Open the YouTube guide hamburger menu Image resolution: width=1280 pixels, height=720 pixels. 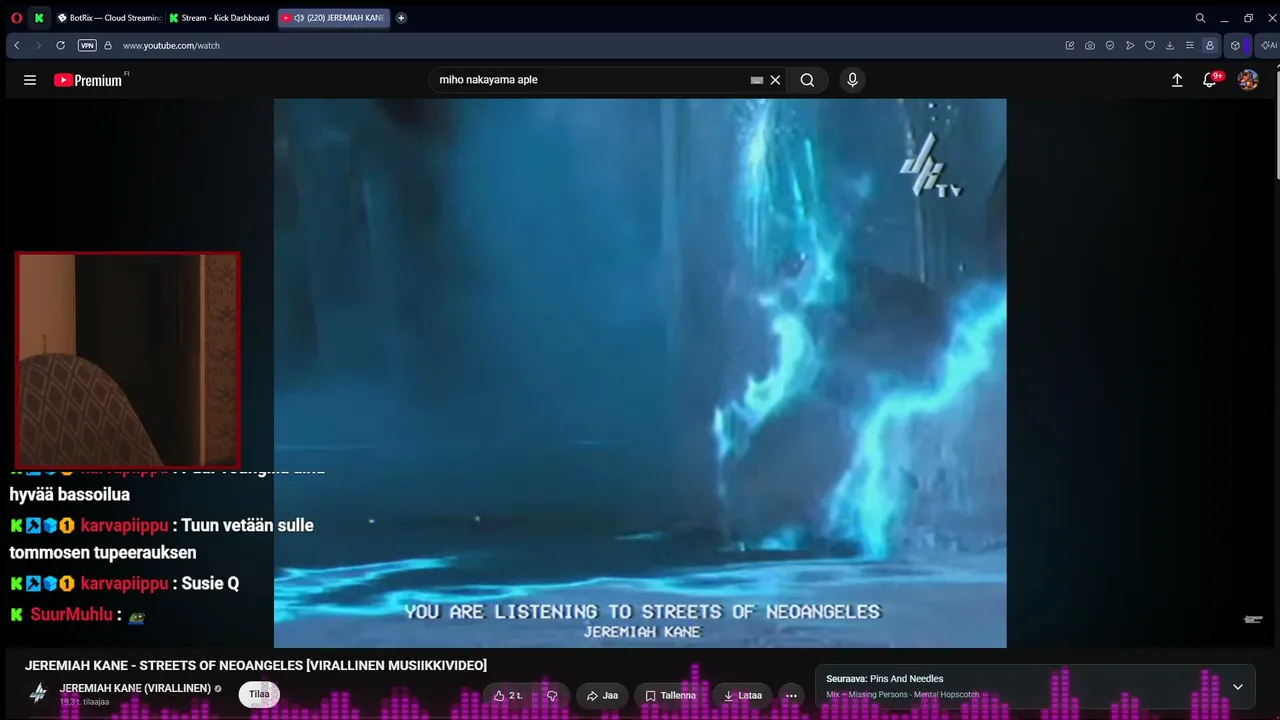click(30, 80)
